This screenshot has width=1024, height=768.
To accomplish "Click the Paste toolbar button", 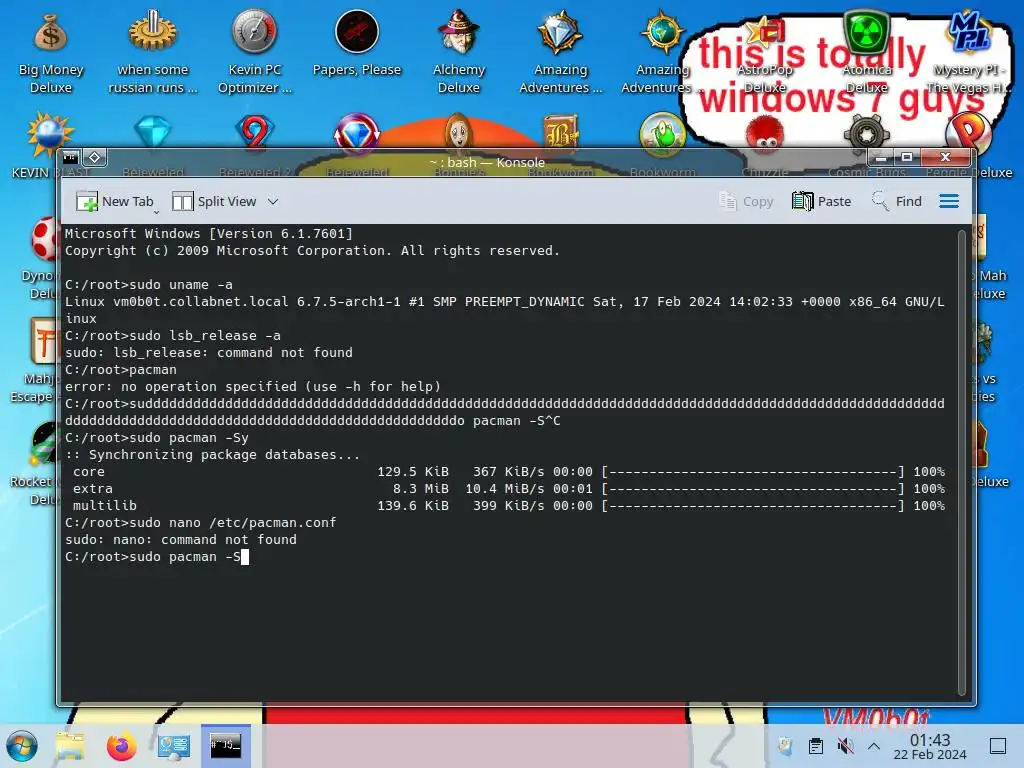I will 822,201.
